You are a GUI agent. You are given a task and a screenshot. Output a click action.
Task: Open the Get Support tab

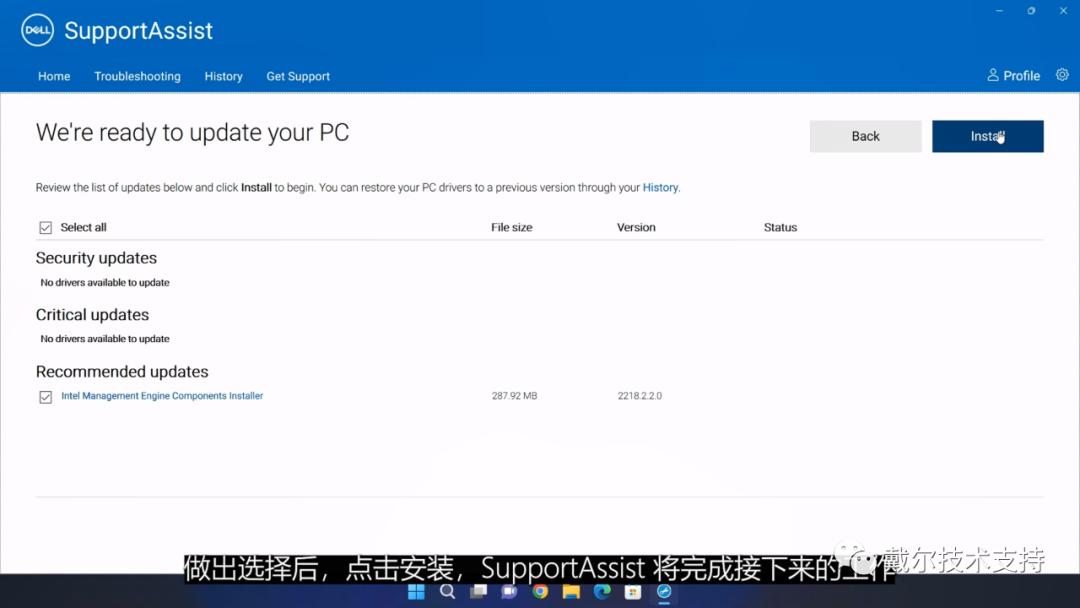pyautogui.click(x=297, y=76)
